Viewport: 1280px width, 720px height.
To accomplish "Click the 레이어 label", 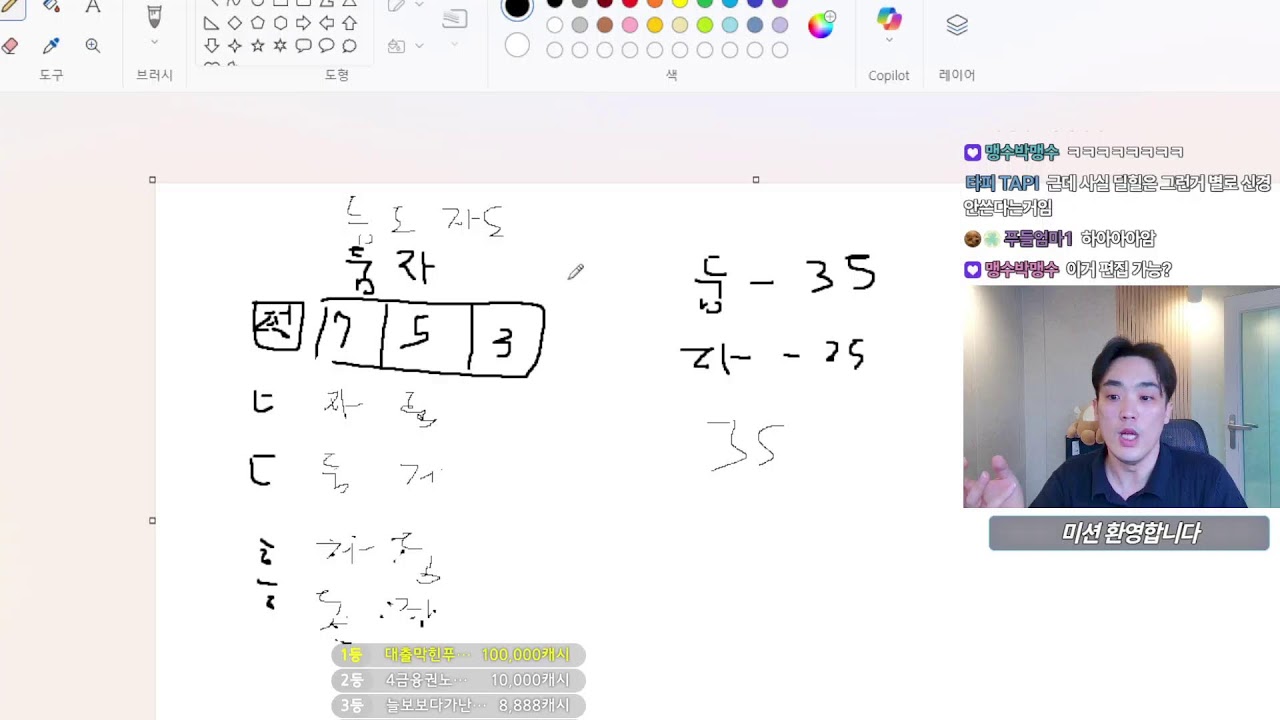I will (957, 75).
